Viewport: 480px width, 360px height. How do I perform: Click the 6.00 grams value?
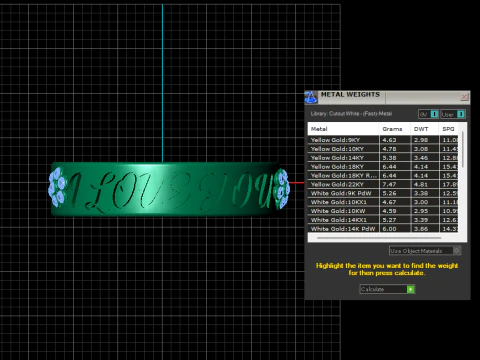(389, 229)
